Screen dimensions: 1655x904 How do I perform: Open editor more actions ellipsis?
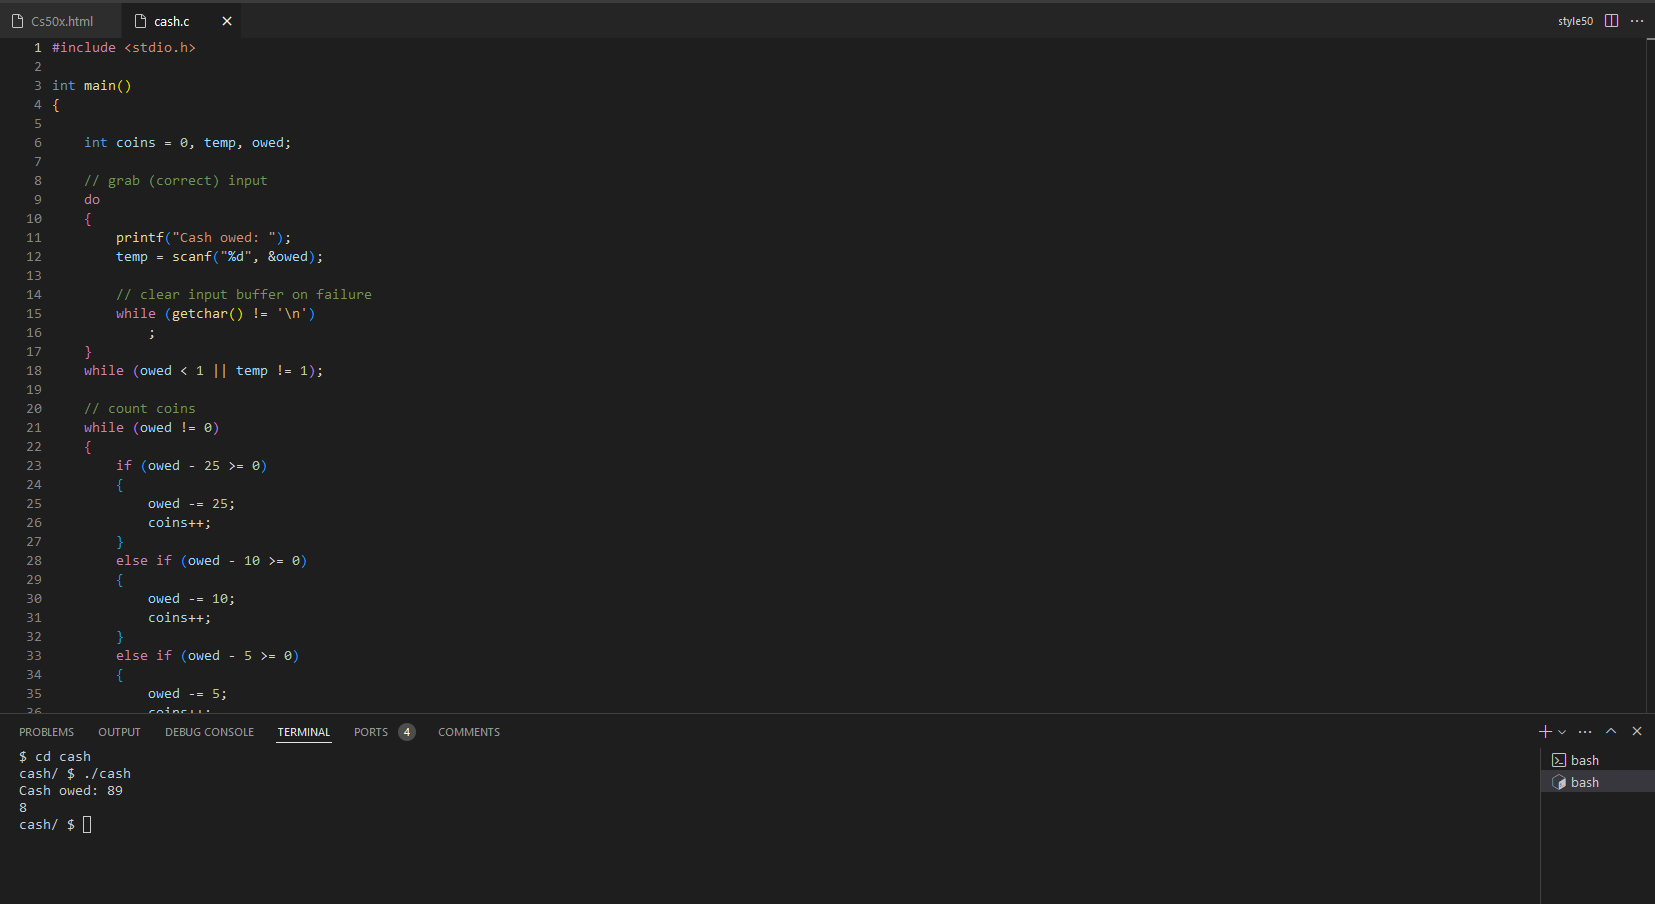1637,21
